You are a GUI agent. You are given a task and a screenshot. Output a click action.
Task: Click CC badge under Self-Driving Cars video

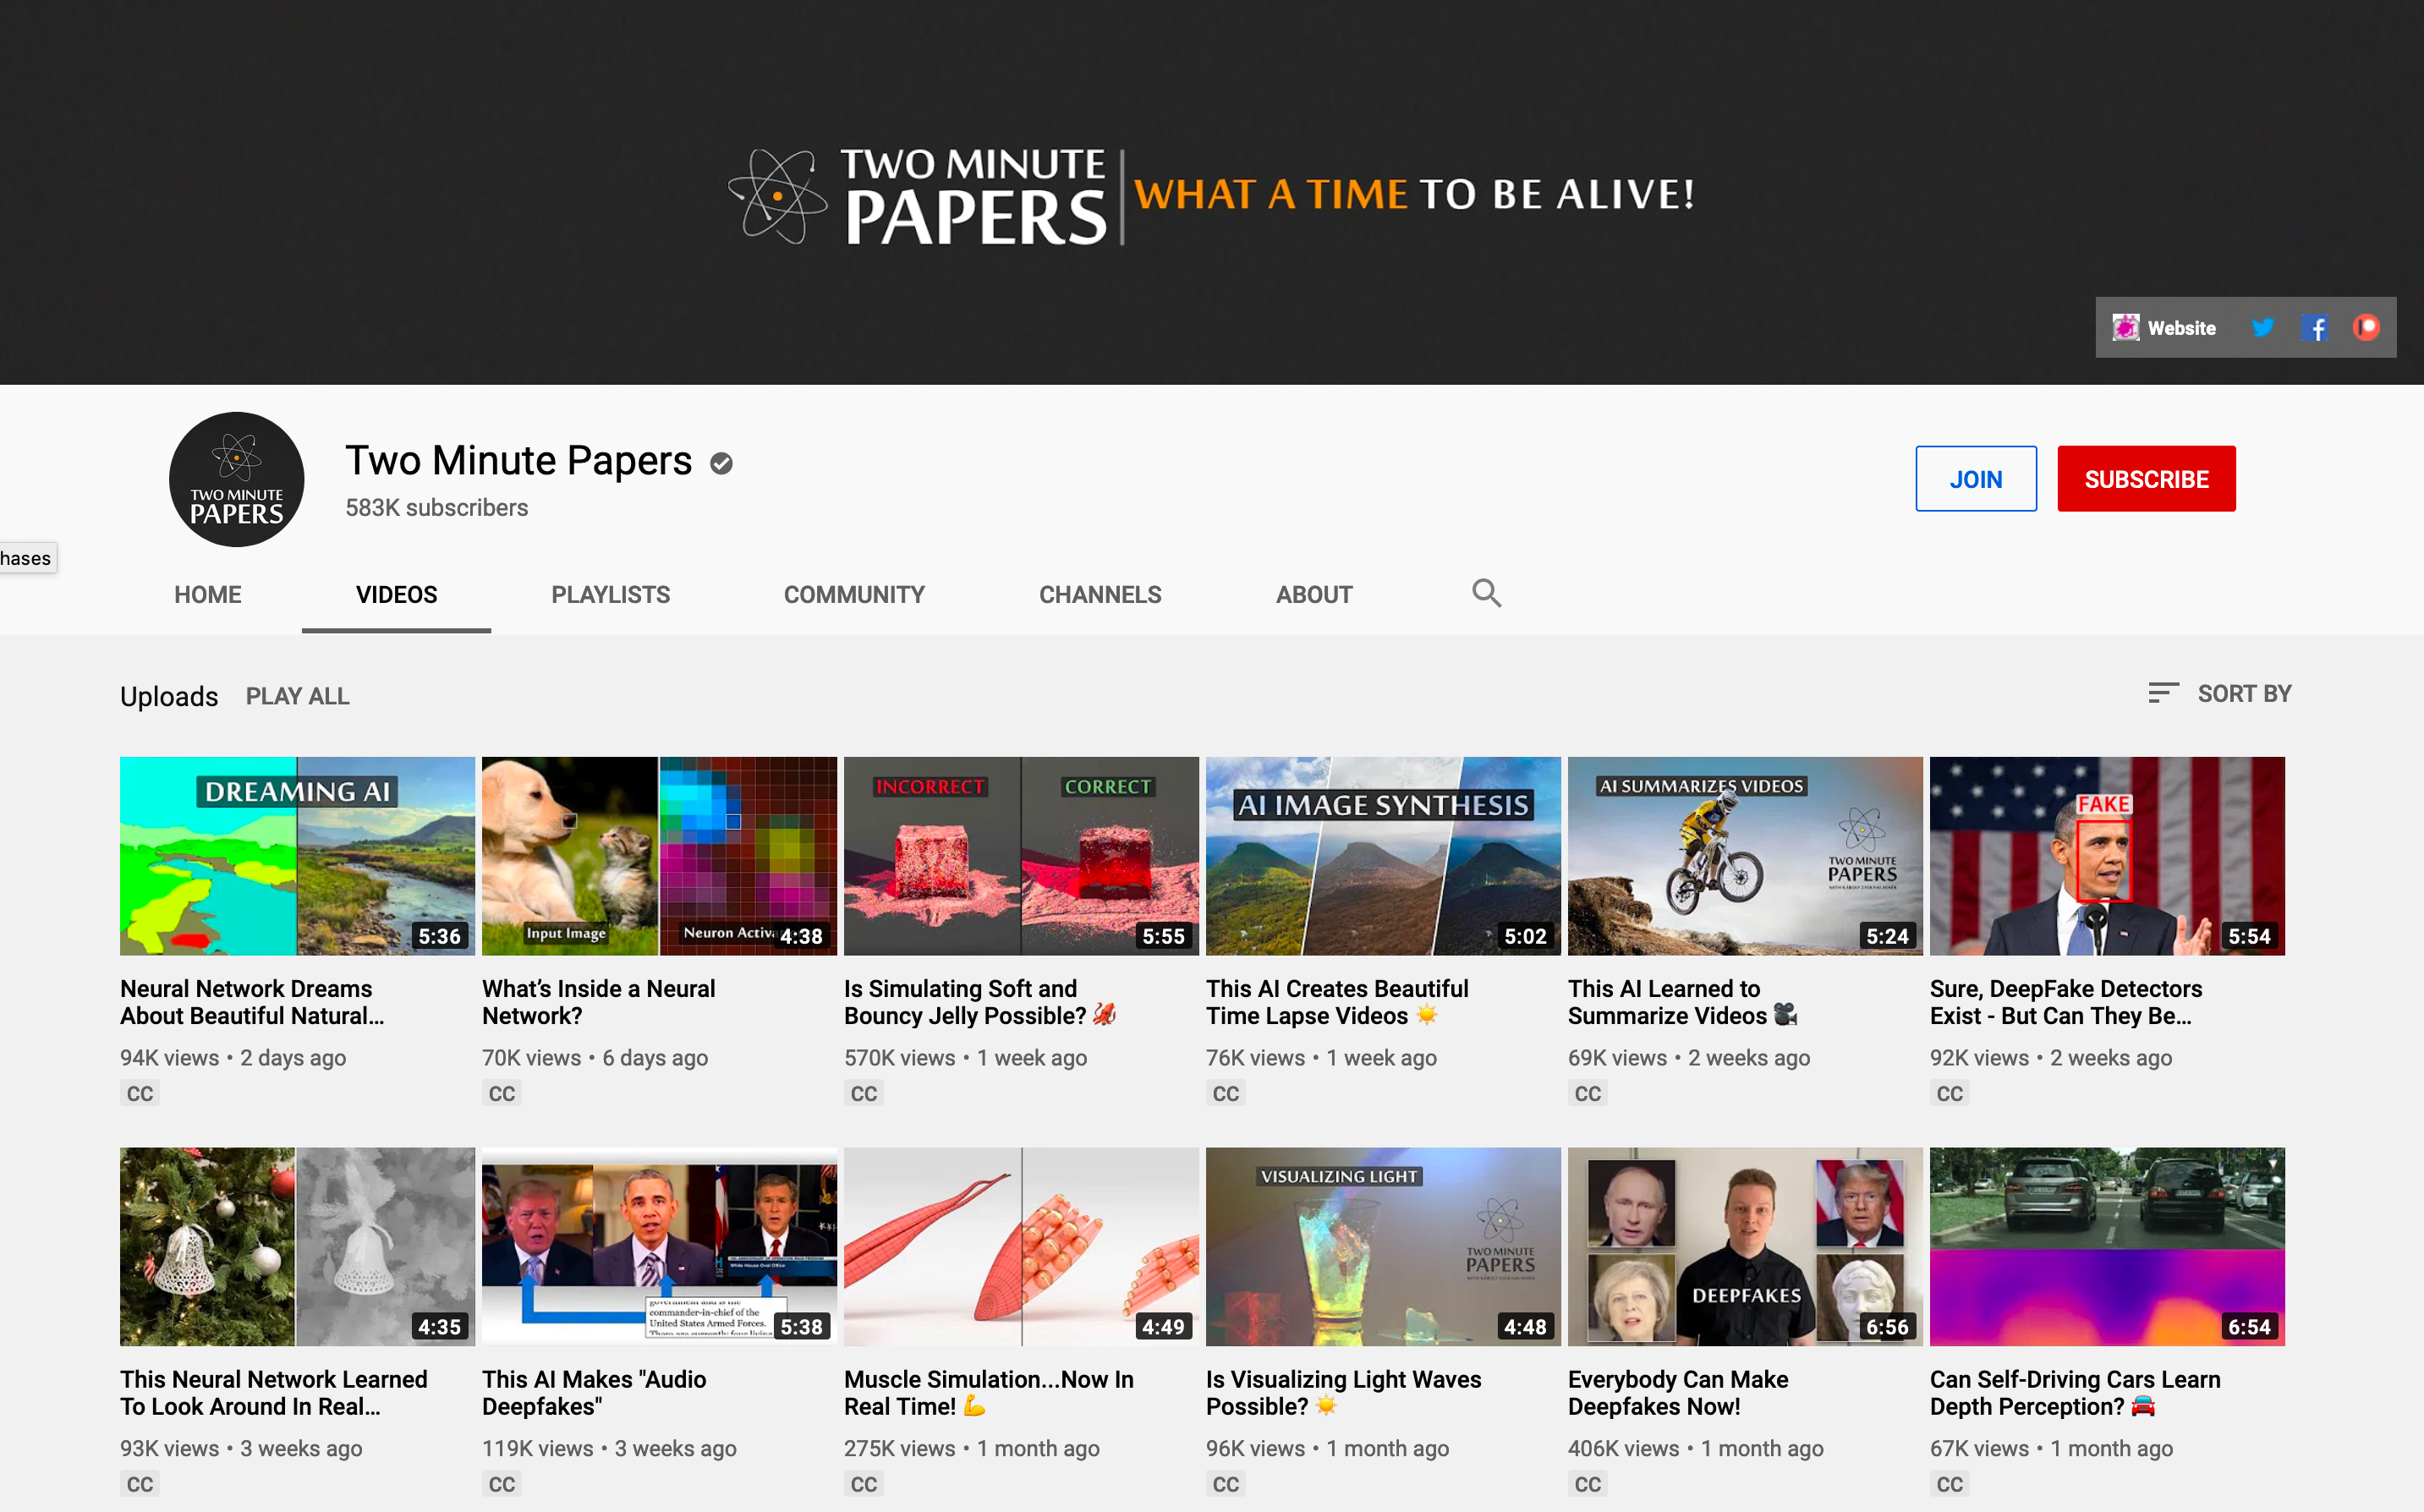1950,1484
